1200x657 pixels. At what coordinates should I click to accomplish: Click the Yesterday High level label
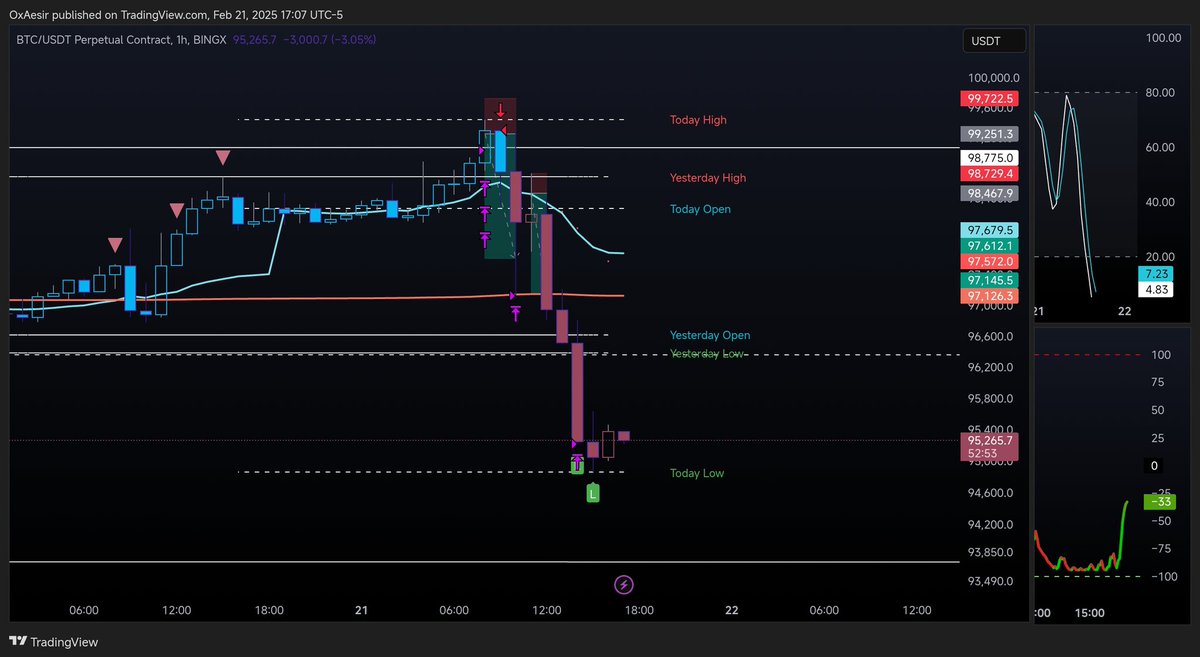pyautogui.click(x=708, y=178)
